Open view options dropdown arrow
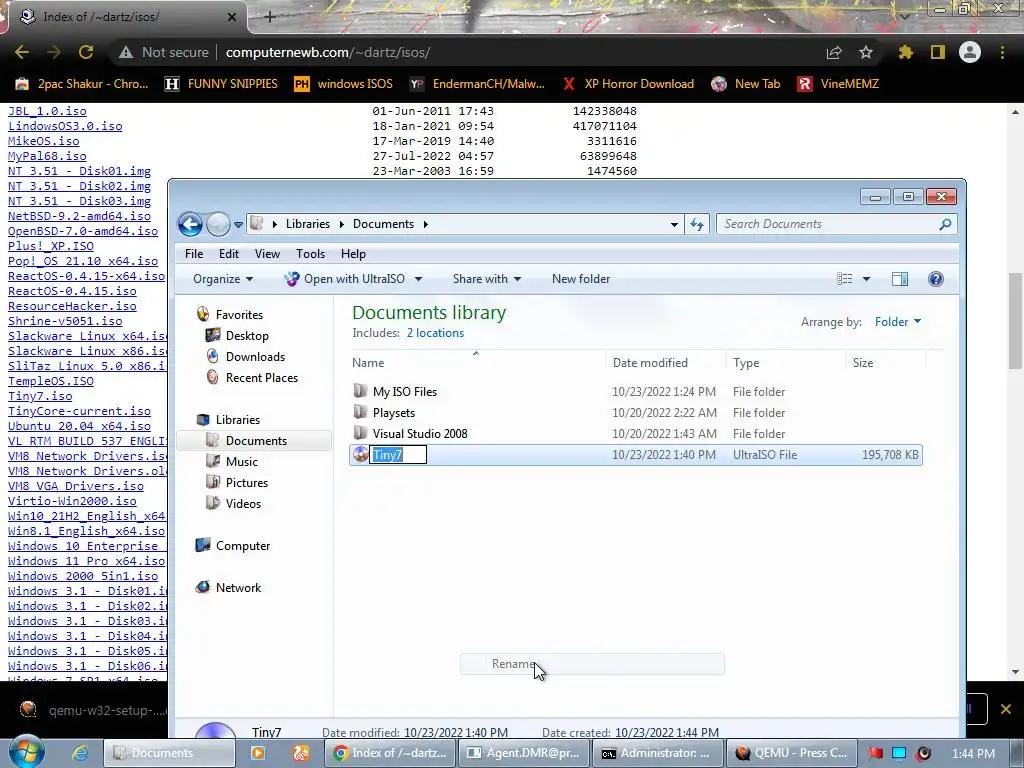The image size is (1024, 768). pyautogui.click(x=866, y=279)
